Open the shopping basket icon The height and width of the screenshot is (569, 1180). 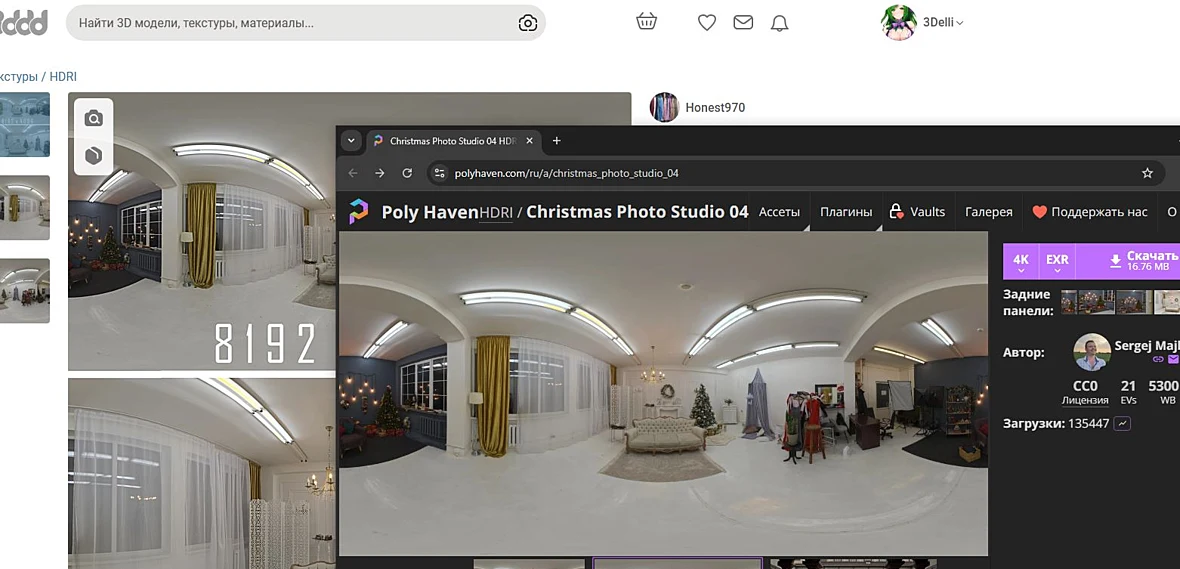(646, 22)
